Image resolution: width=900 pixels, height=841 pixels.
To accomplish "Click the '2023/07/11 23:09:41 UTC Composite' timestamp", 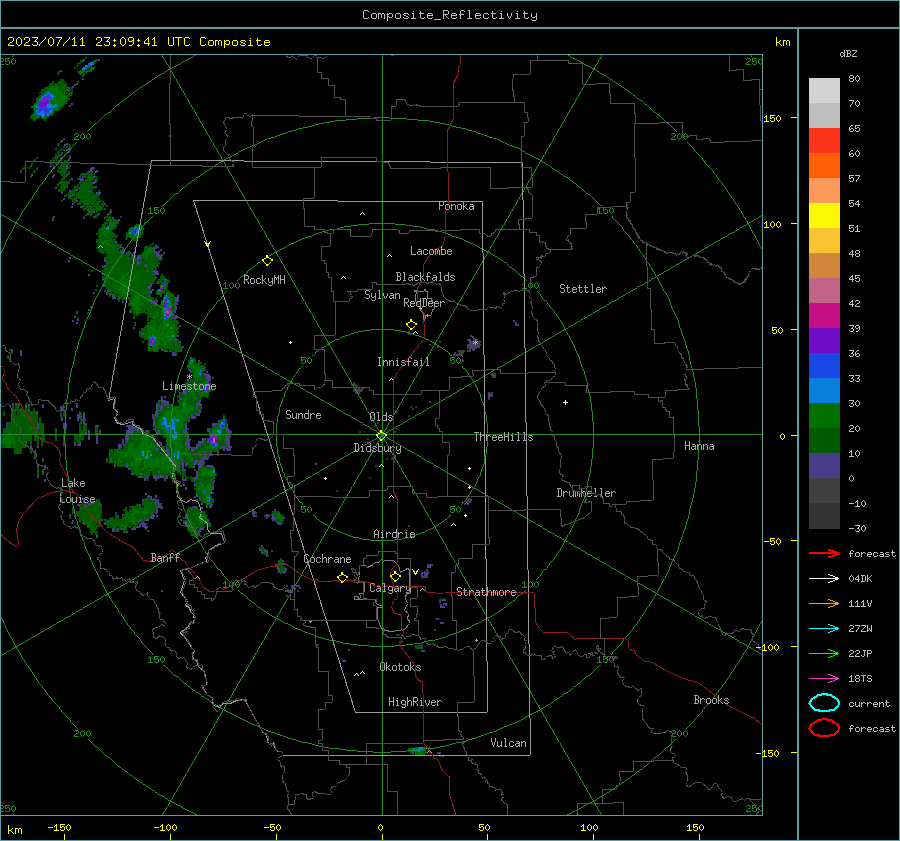I will coord(139,42).
